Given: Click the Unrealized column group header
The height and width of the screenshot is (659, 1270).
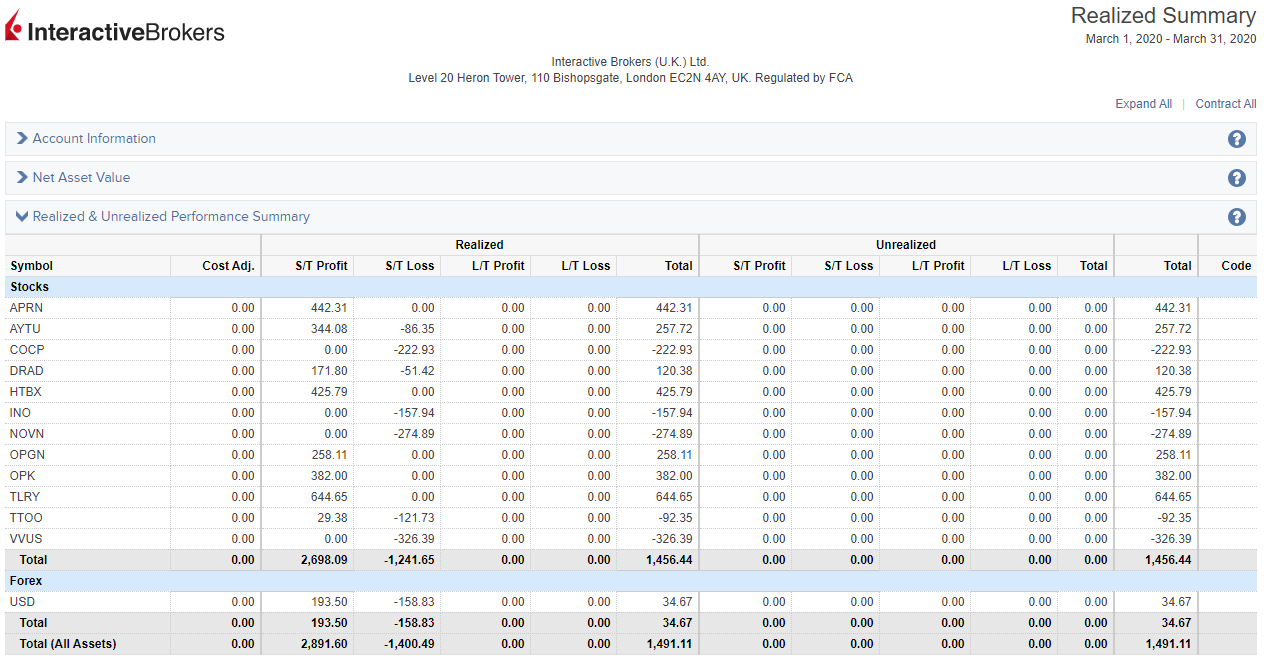Looking at the screenshot, I should (905, 245).
